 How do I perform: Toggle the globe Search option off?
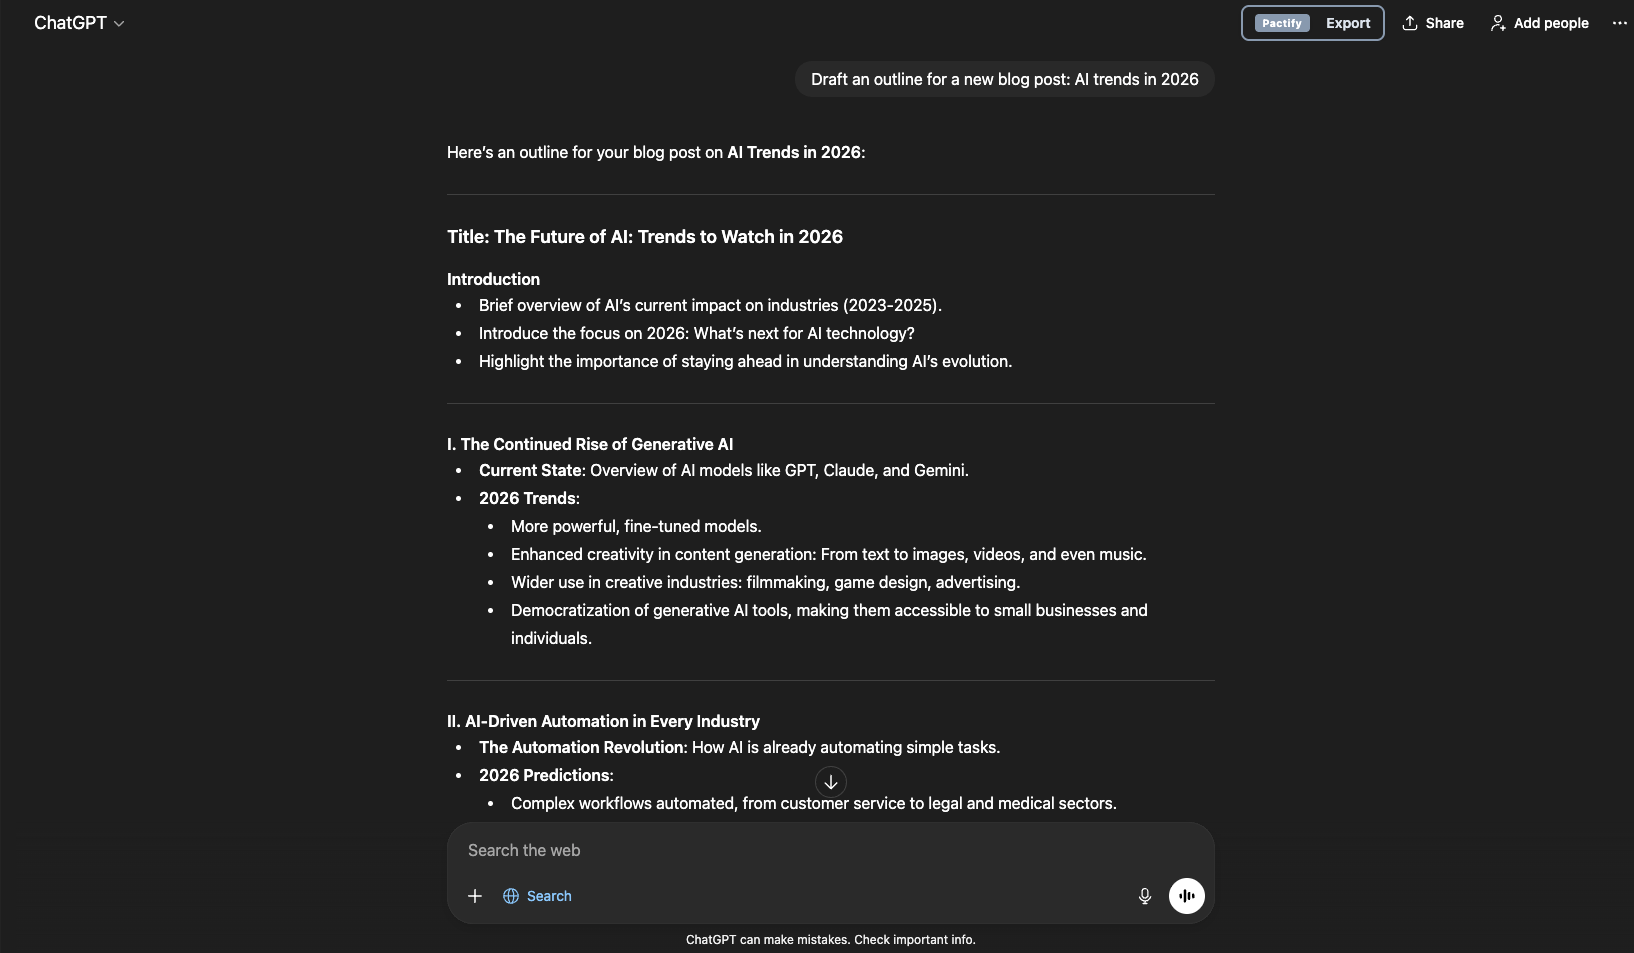point(537,896)
